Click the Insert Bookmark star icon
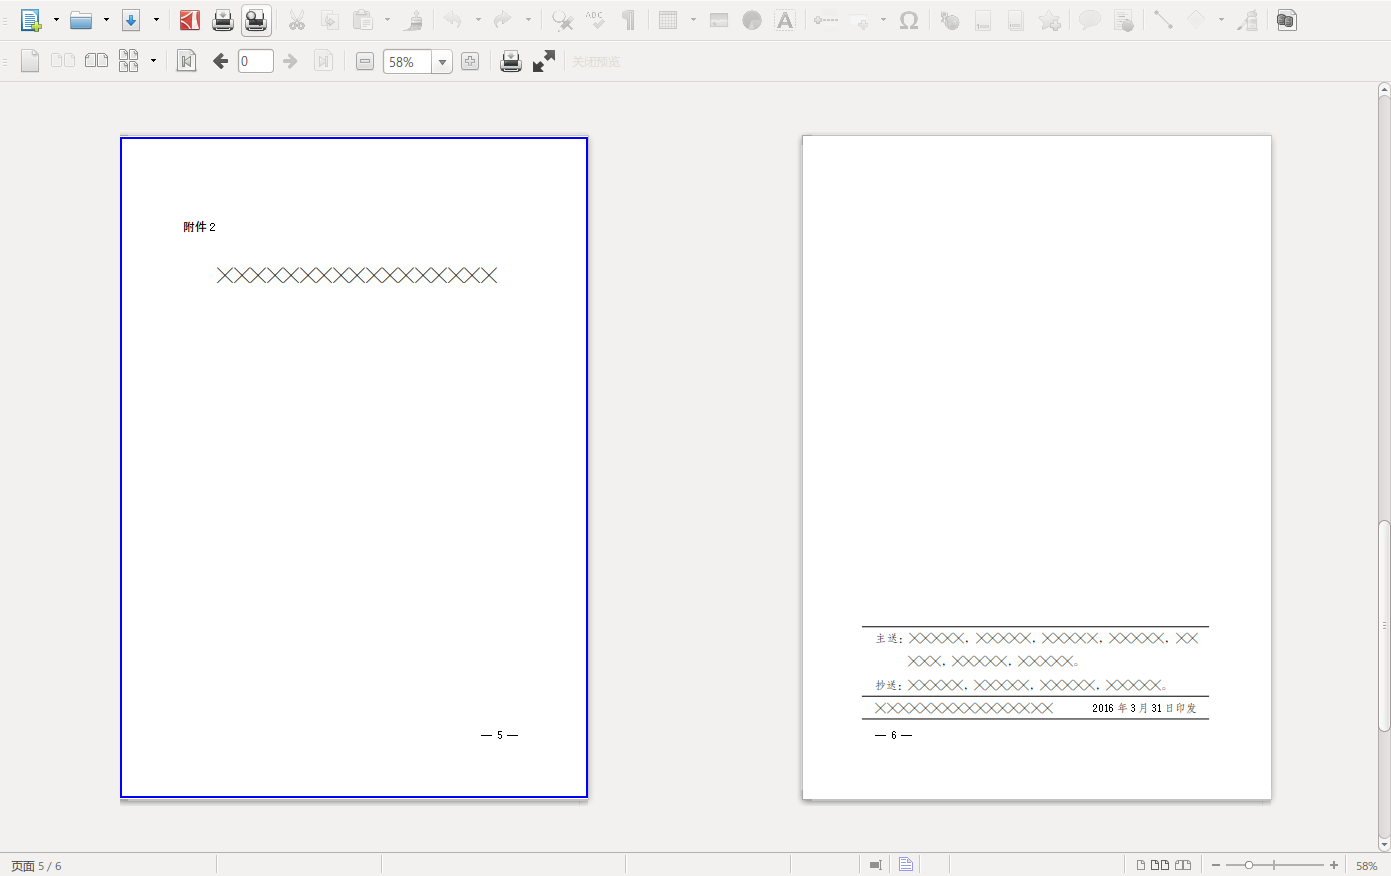 pyautogui.click(x=1049, y=20)
